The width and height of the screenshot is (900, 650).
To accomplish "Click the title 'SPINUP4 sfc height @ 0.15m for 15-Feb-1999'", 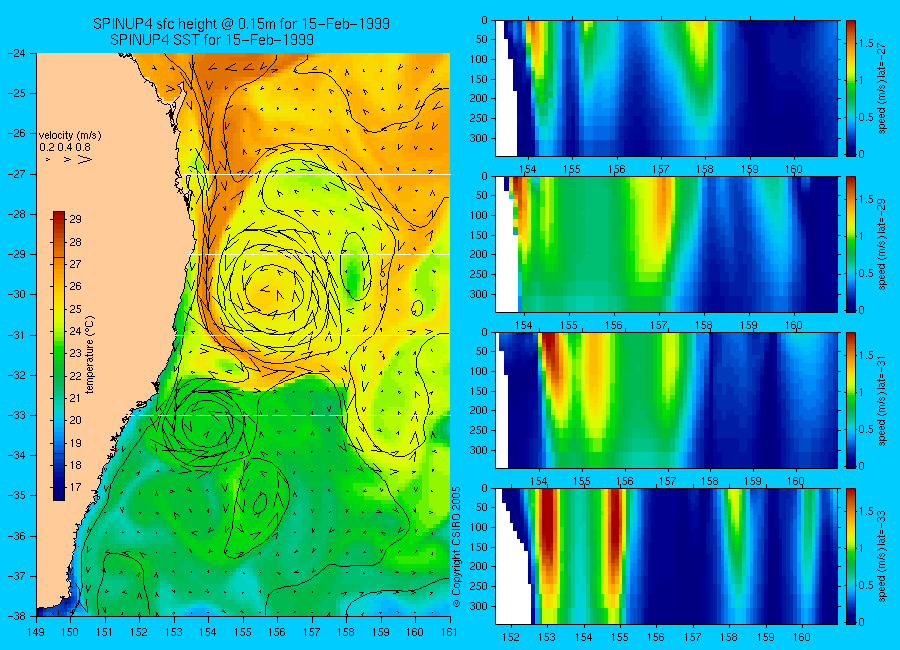I will click(241, 24).
